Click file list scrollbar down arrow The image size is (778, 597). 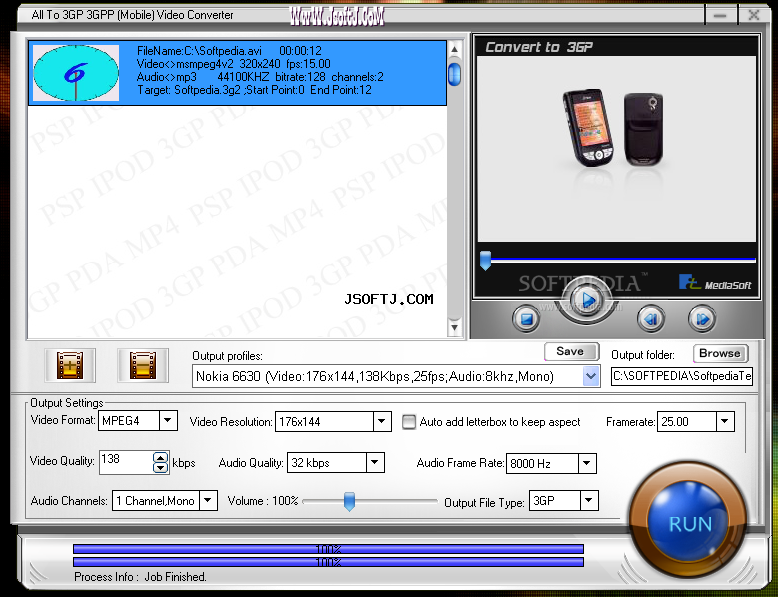[454, 328]
